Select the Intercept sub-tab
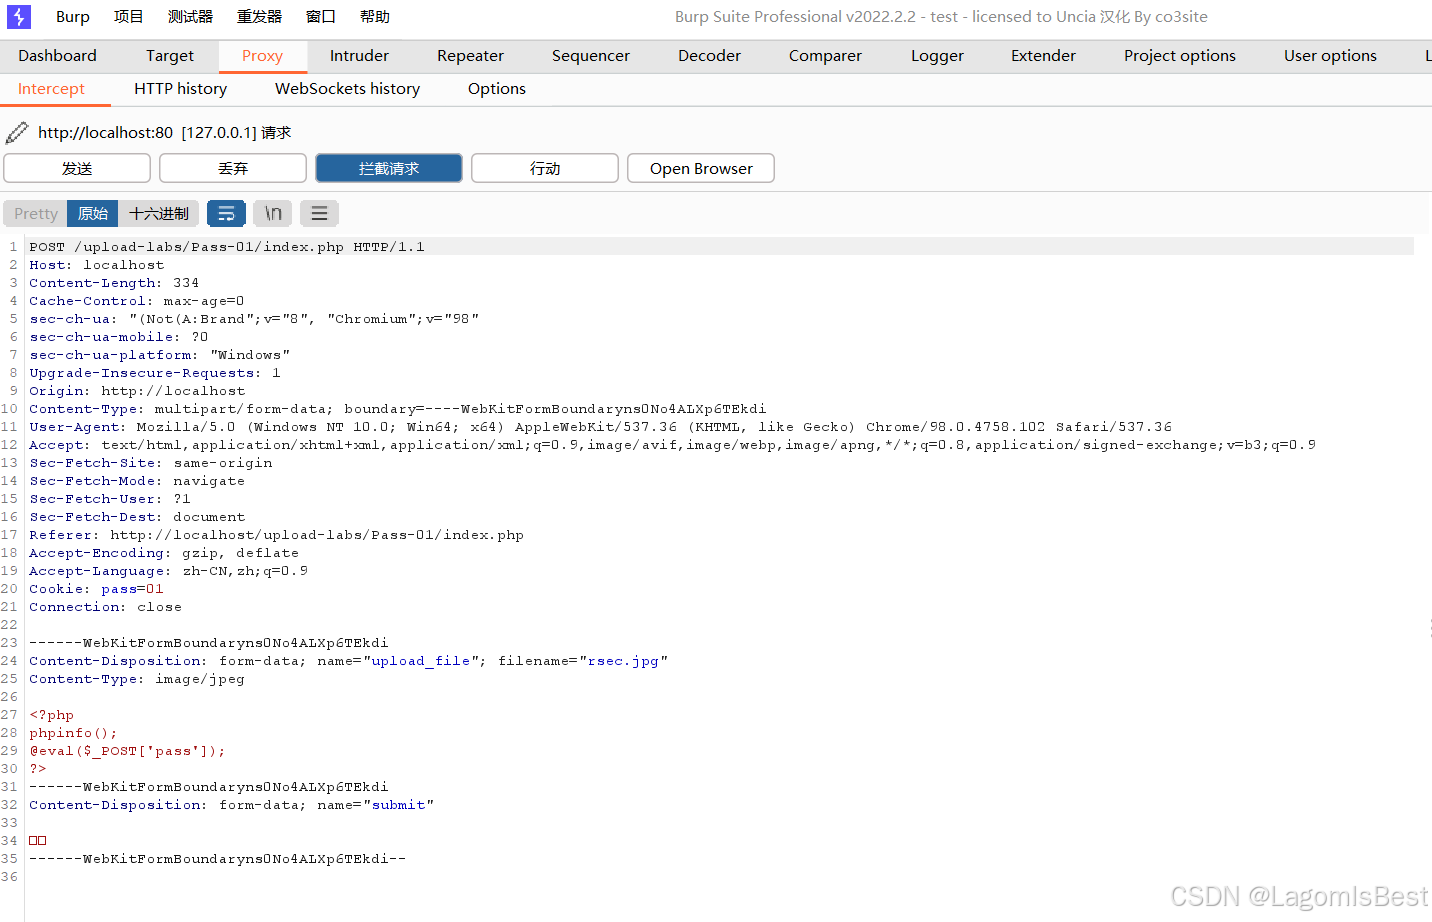This screenshot has width=1432, height=922. point(51,89)
